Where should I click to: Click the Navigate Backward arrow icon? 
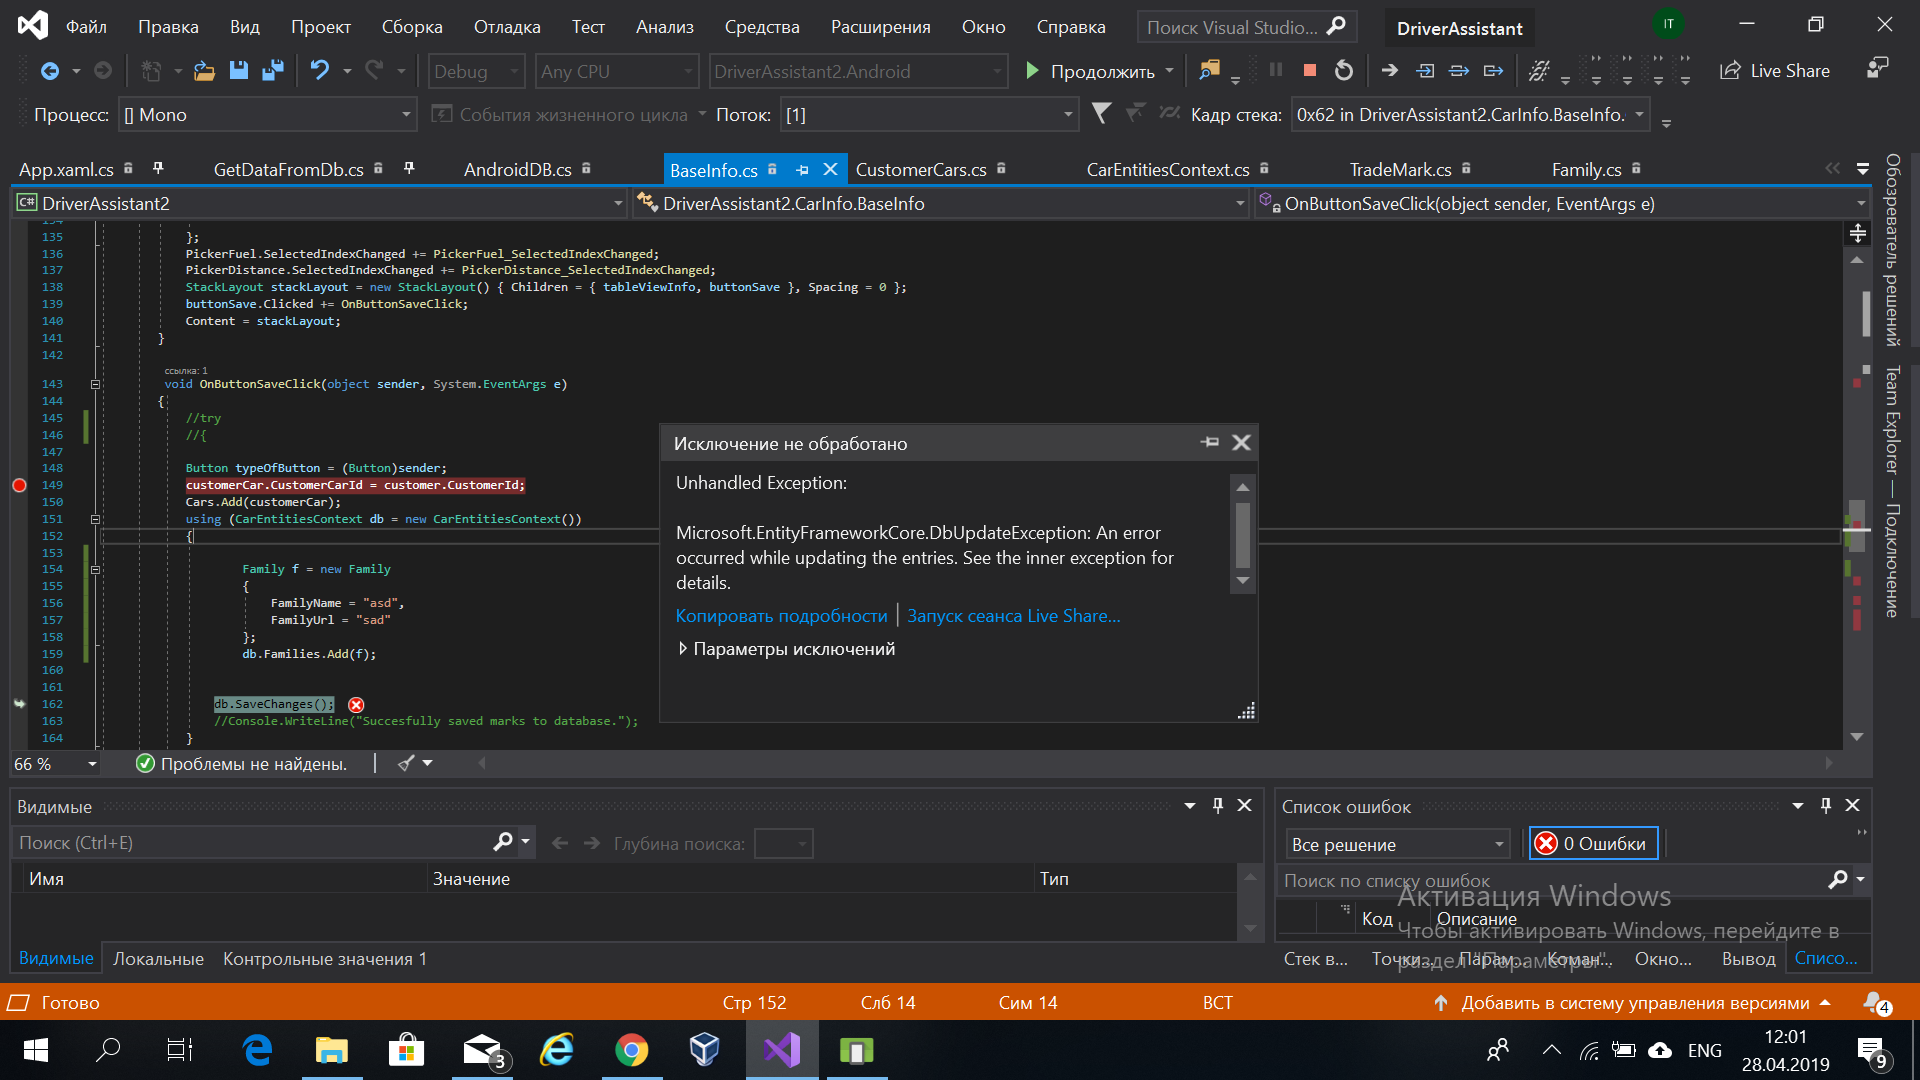(49, 71)
